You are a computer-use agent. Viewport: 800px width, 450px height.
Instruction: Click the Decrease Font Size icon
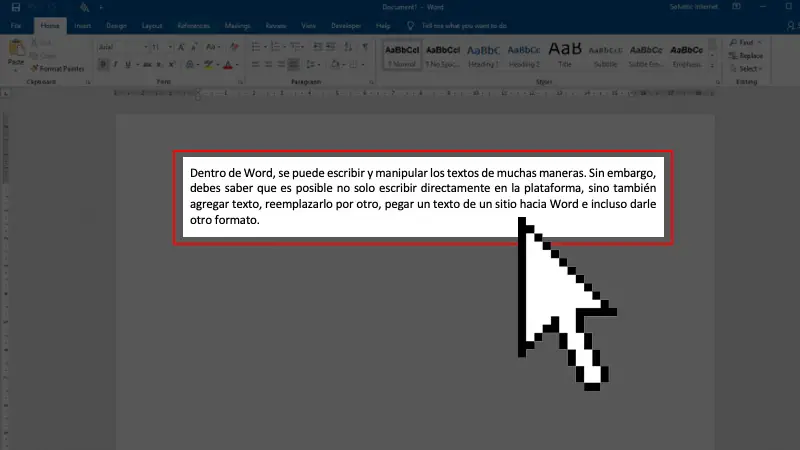point(194,47)
